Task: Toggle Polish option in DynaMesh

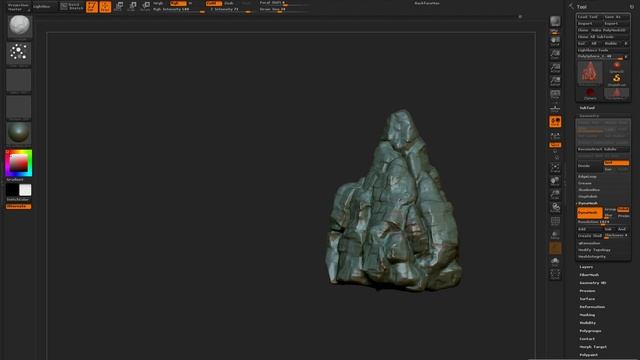Action: [x=623, y=209]
